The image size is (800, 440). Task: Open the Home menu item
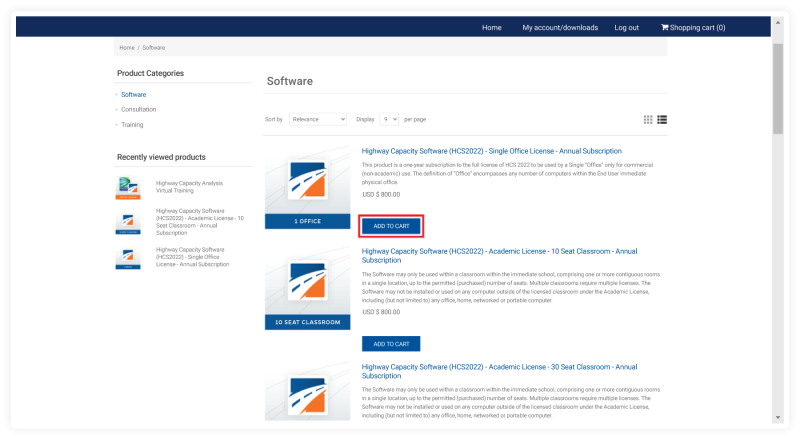(491, 27)
